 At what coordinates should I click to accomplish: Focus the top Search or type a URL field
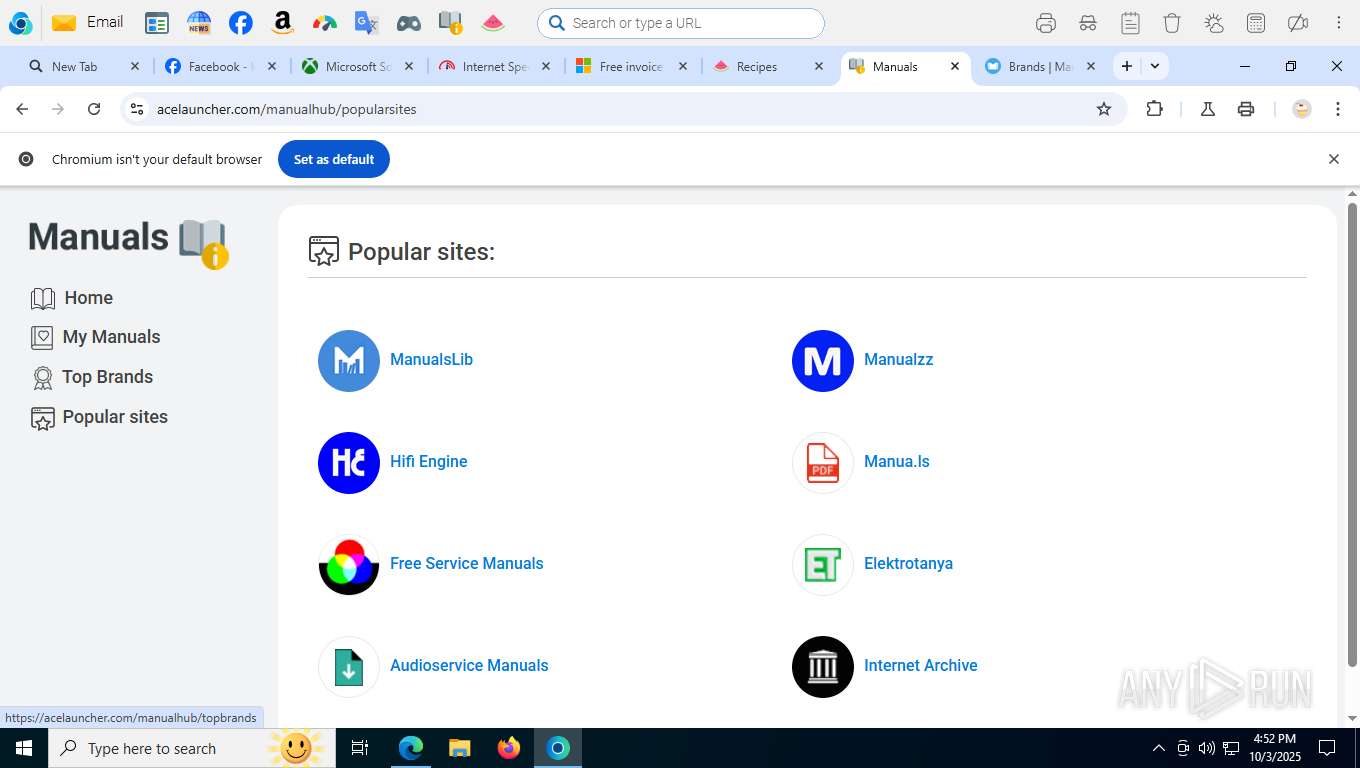click(x=681, y=23)
